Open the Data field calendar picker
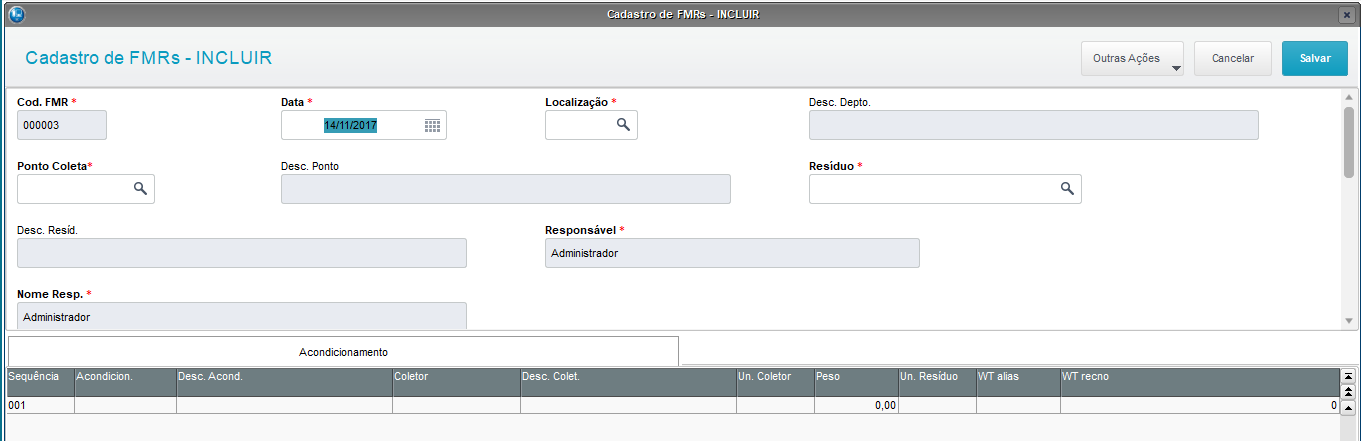 [432, 125]
